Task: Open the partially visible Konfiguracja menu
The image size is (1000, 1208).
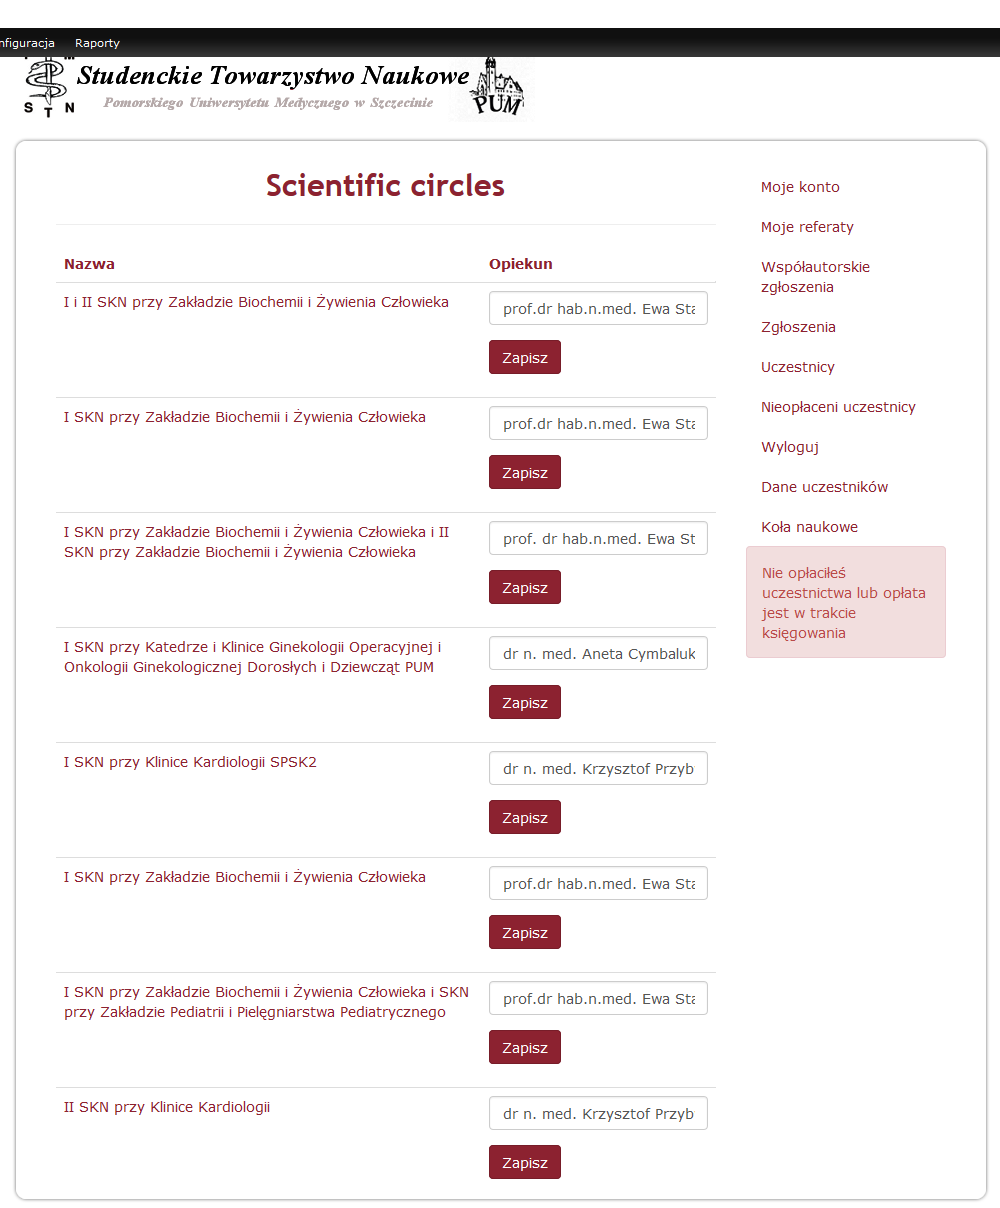Action: click(27, 43)
